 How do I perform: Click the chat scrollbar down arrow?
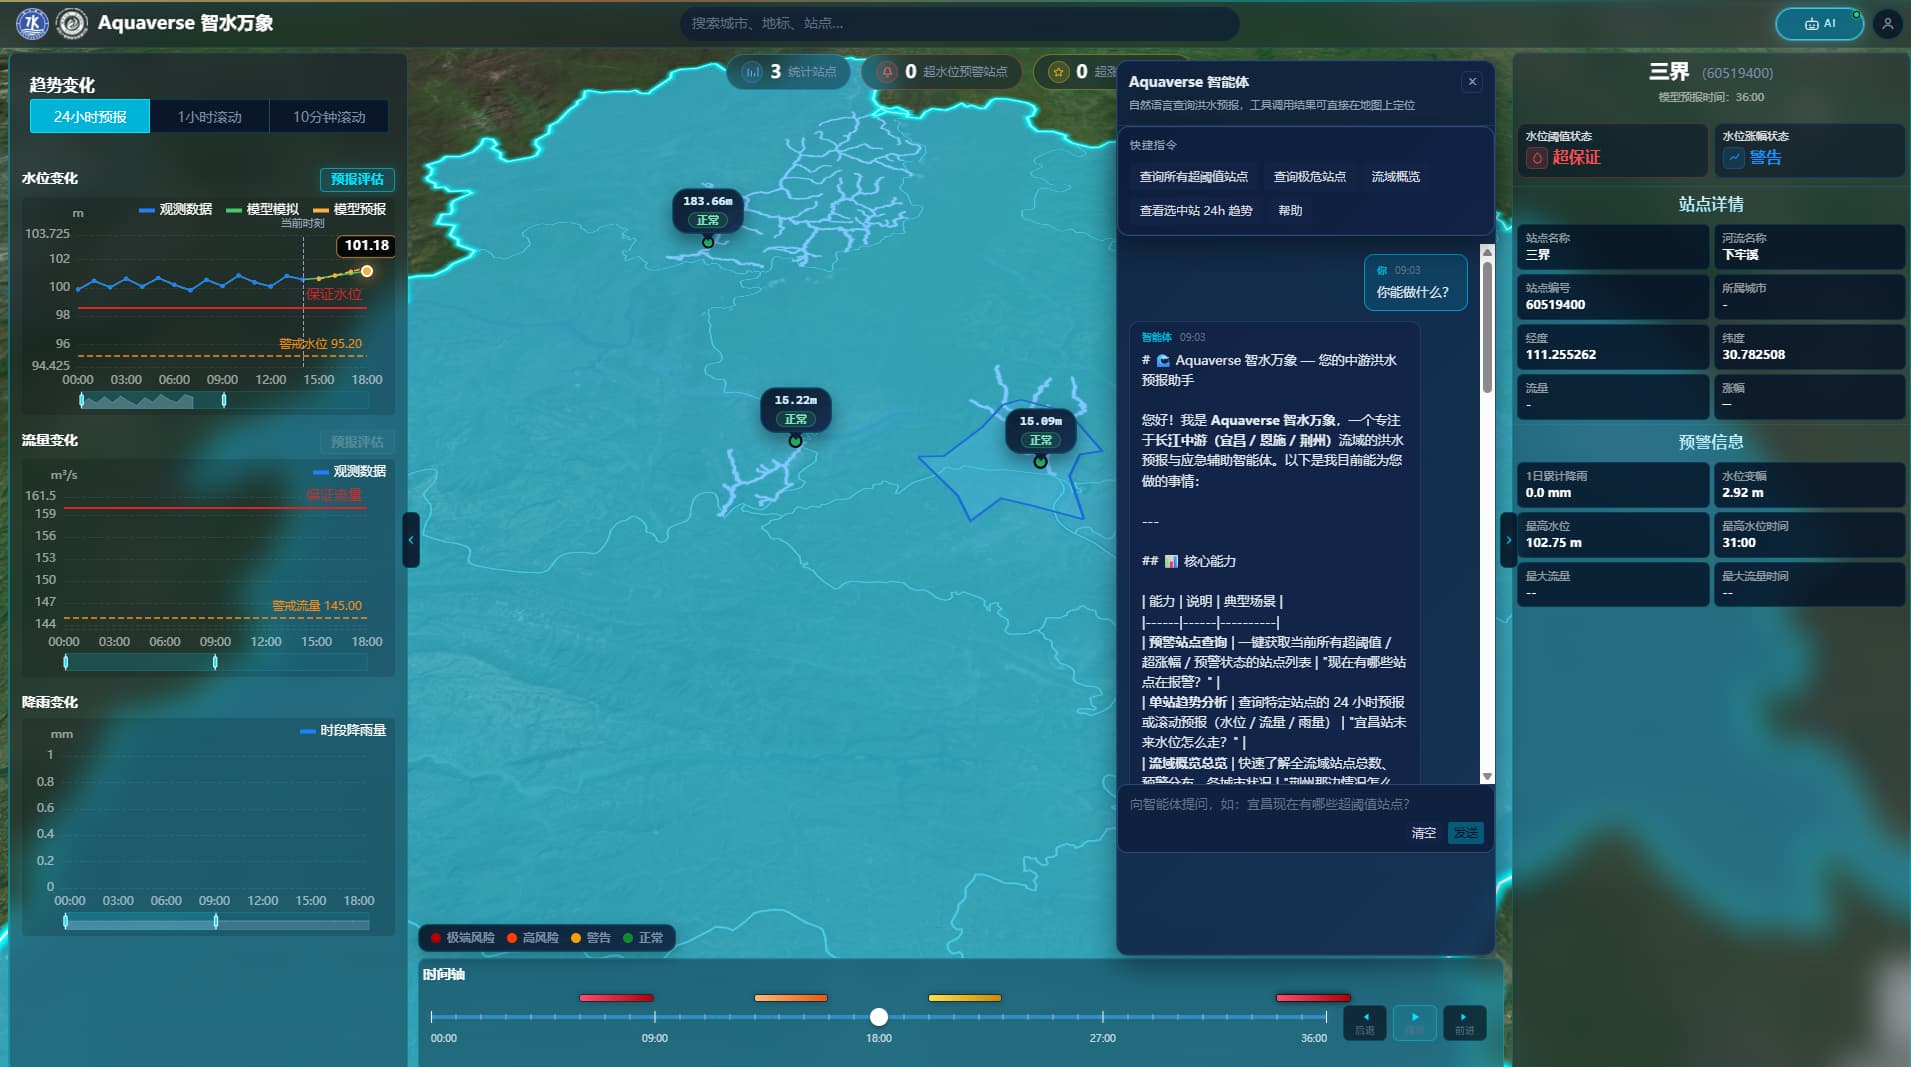(x=1487, y=777)
